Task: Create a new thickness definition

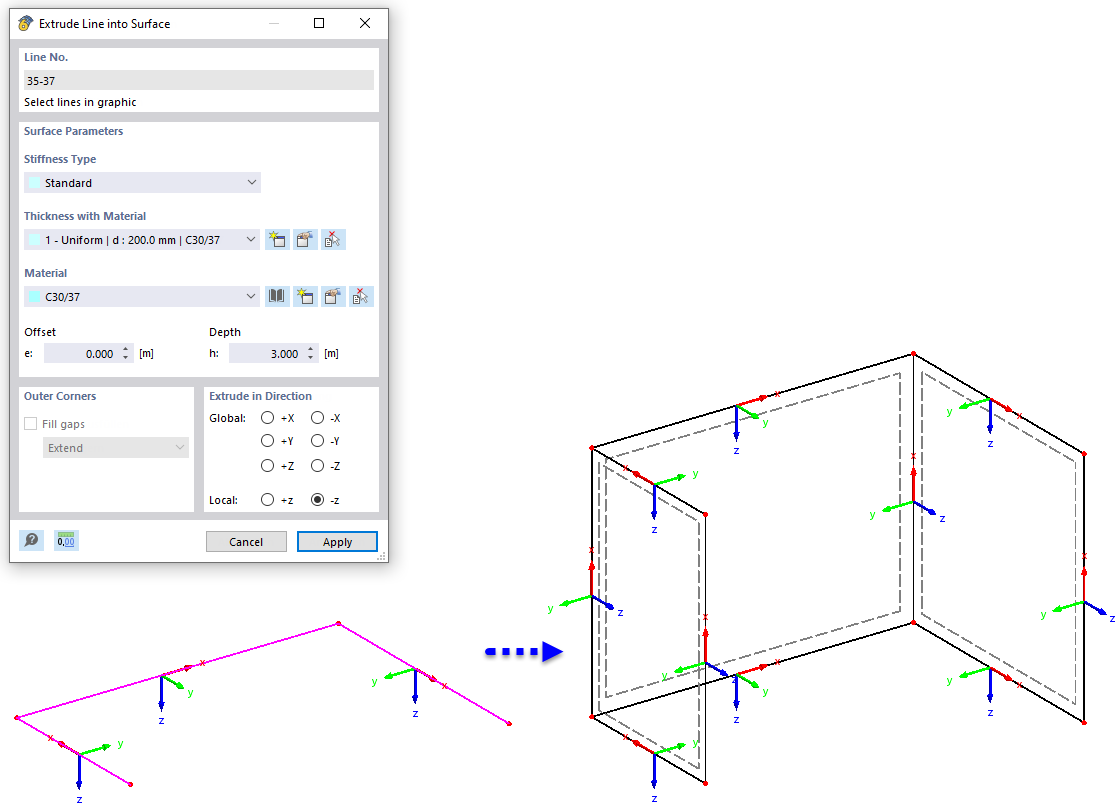Action: click(x=277, y=239)
